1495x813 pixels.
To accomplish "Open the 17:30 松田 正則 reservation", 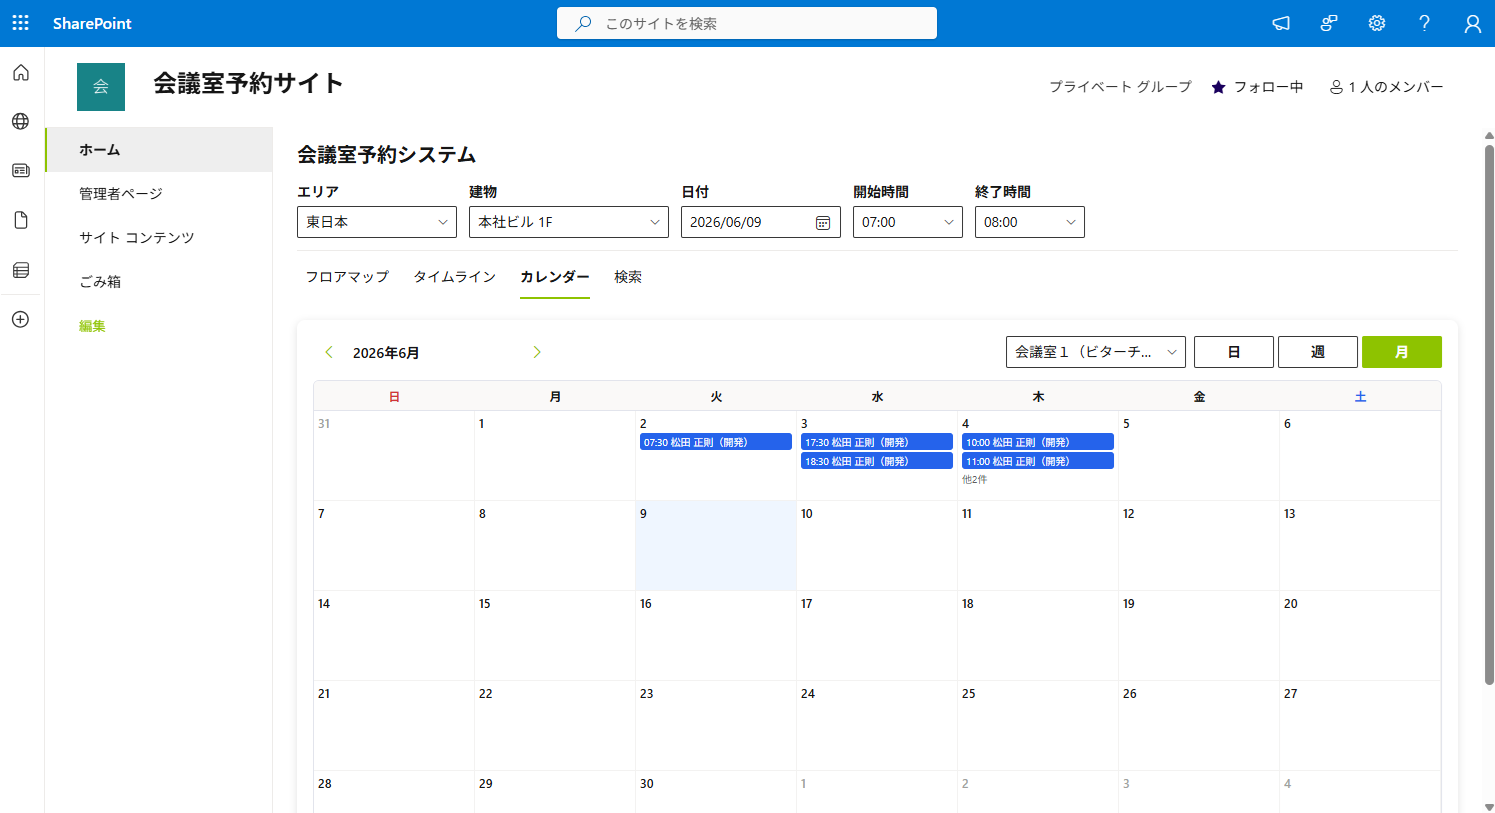I will [x=877, y=442].
